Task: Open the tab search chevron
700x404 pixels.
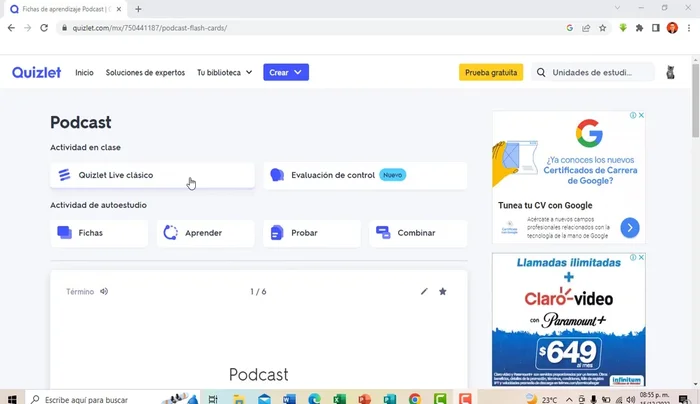Action: tap(617, 8)
